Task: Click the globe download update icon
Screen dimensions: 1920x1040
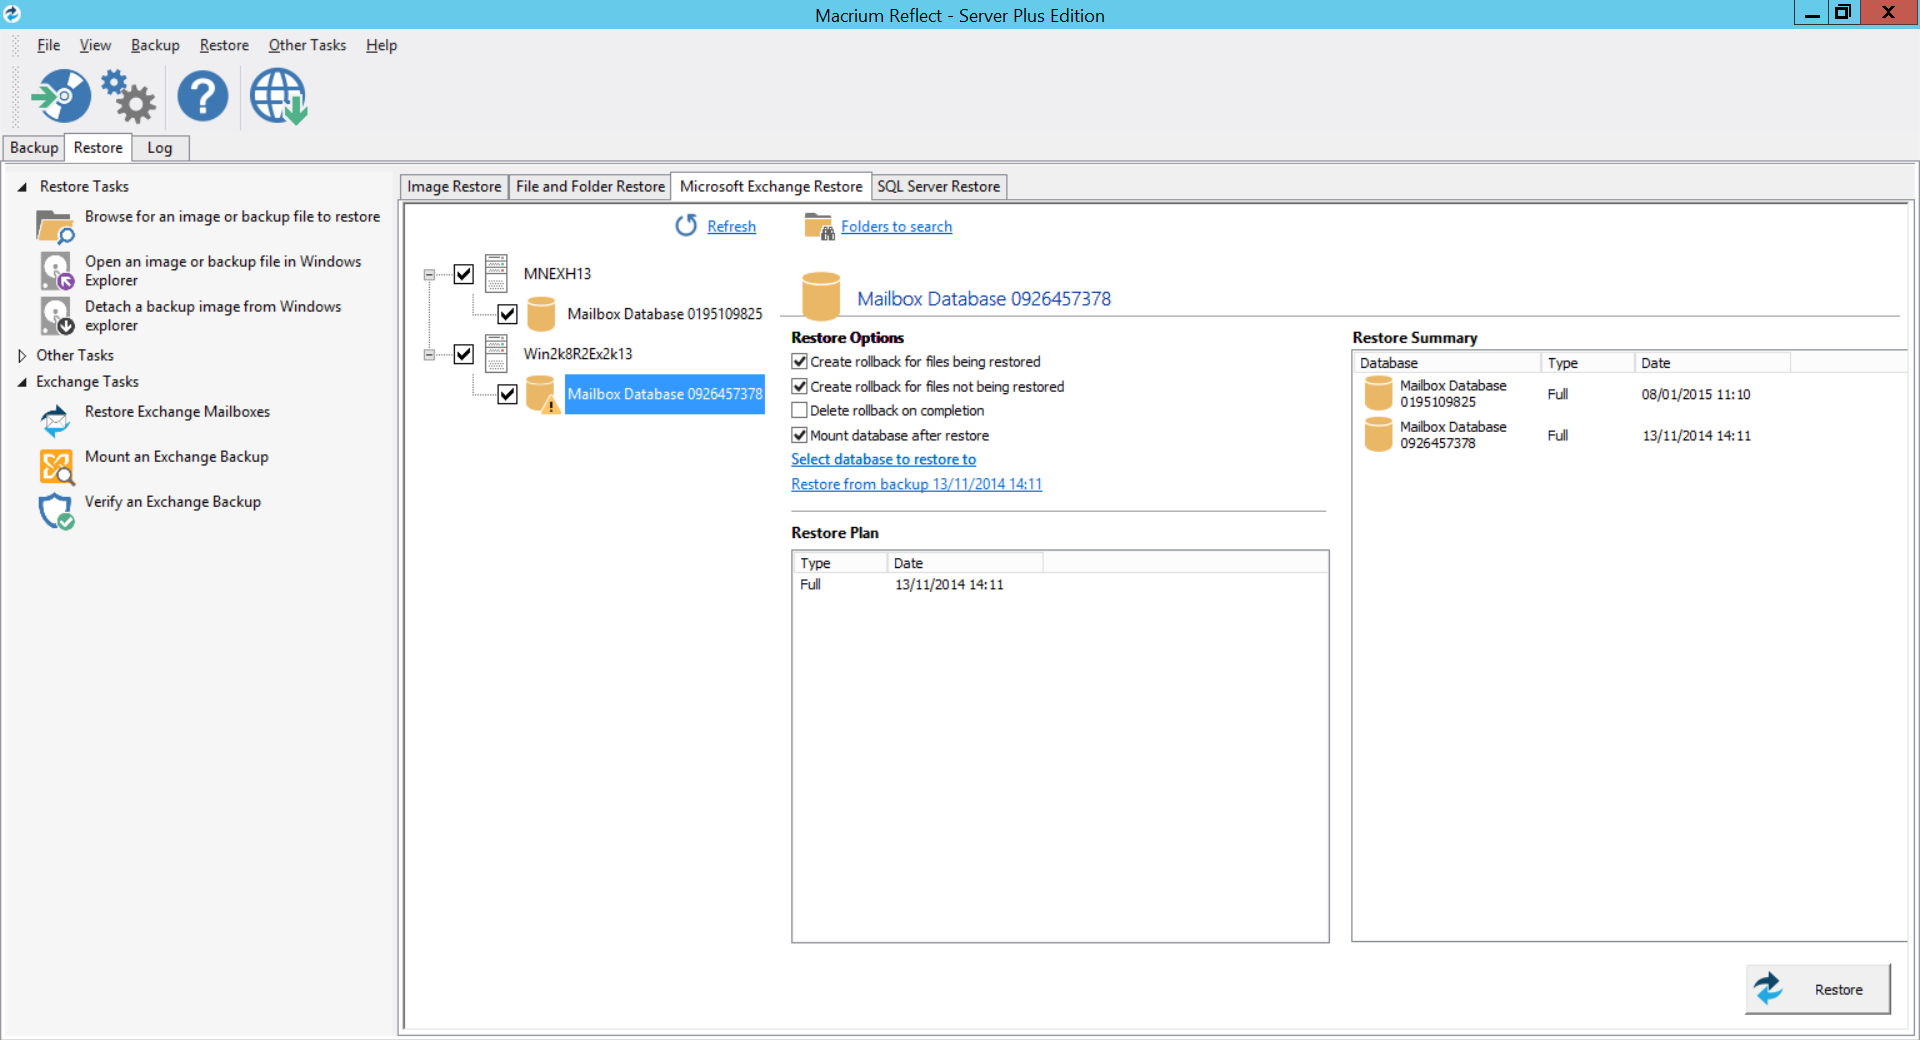Action: tap(278, 96)
